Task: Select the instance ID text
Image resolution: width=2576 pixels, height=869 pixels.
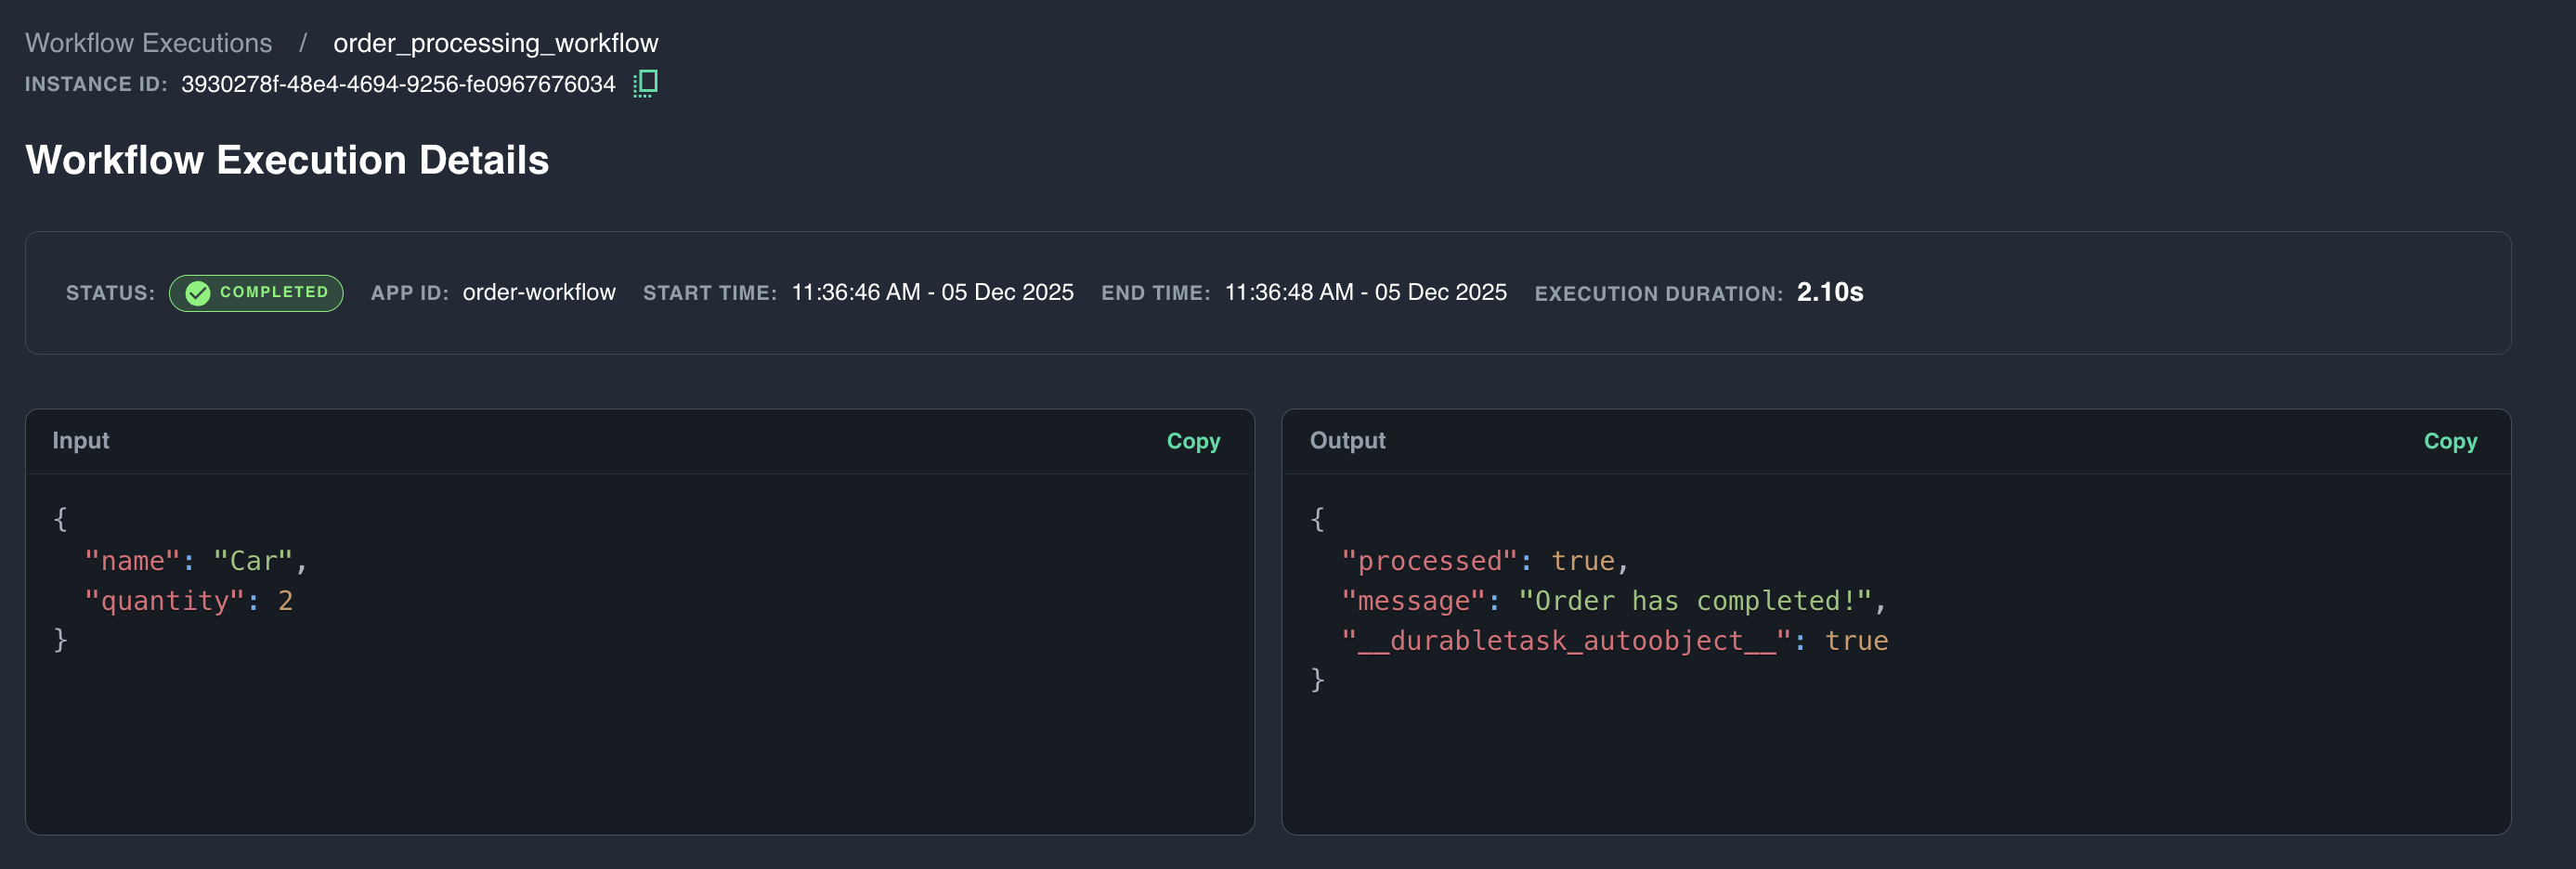Action: pos(398,84)
